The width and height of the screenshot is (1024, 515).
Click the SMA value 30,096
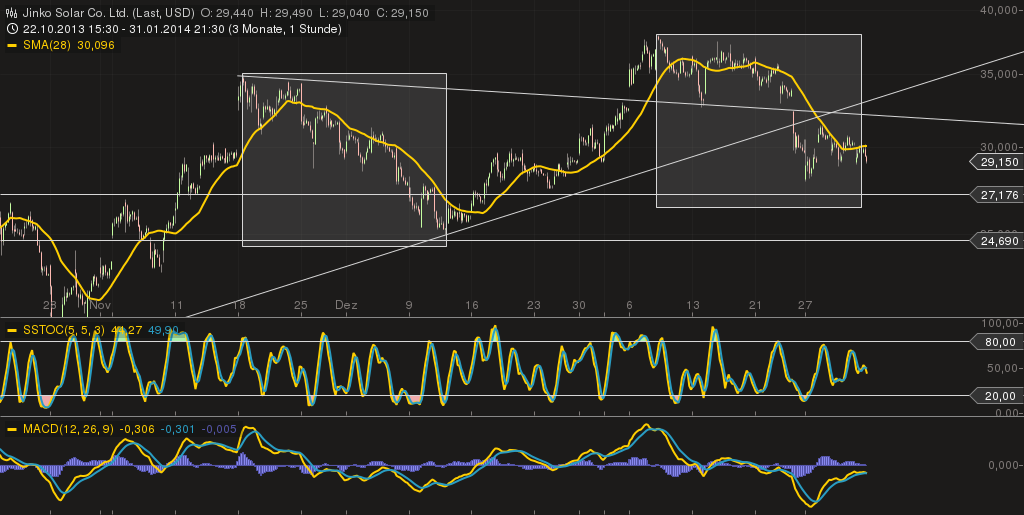(96, 45)
